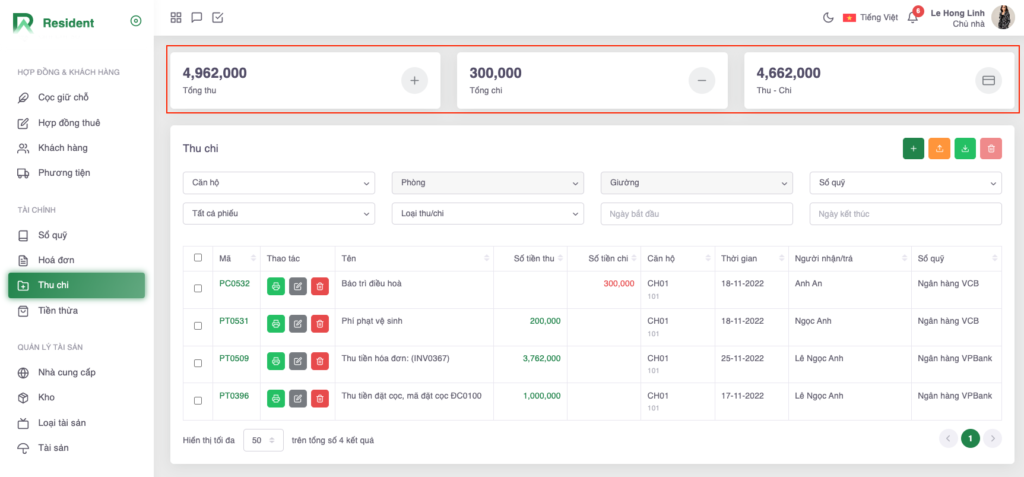
Task: Toggle dark mode moon icon
Action: click(x=828, y=18)
